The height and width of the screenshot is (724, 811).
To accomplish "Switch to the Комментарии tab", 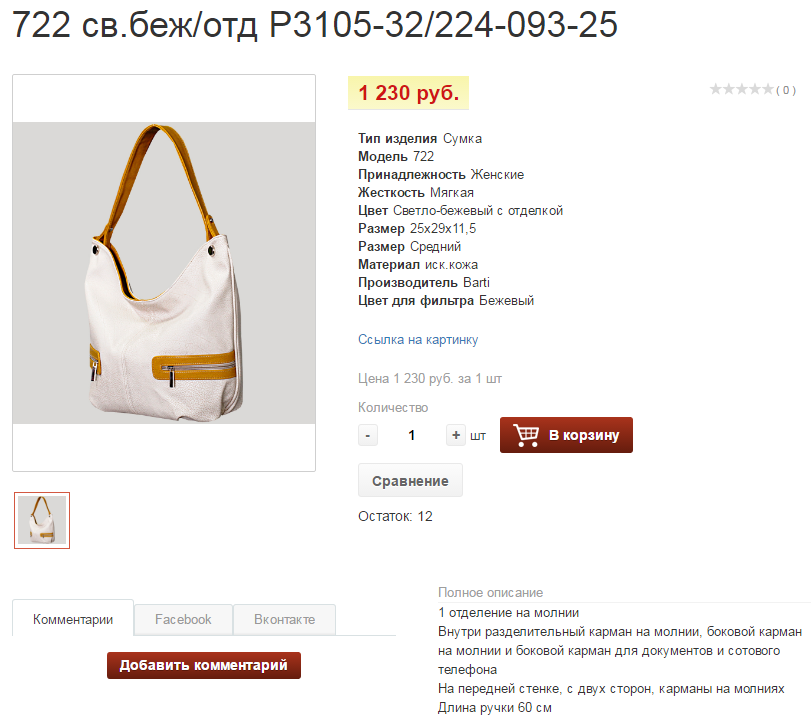I will point(73,619).
